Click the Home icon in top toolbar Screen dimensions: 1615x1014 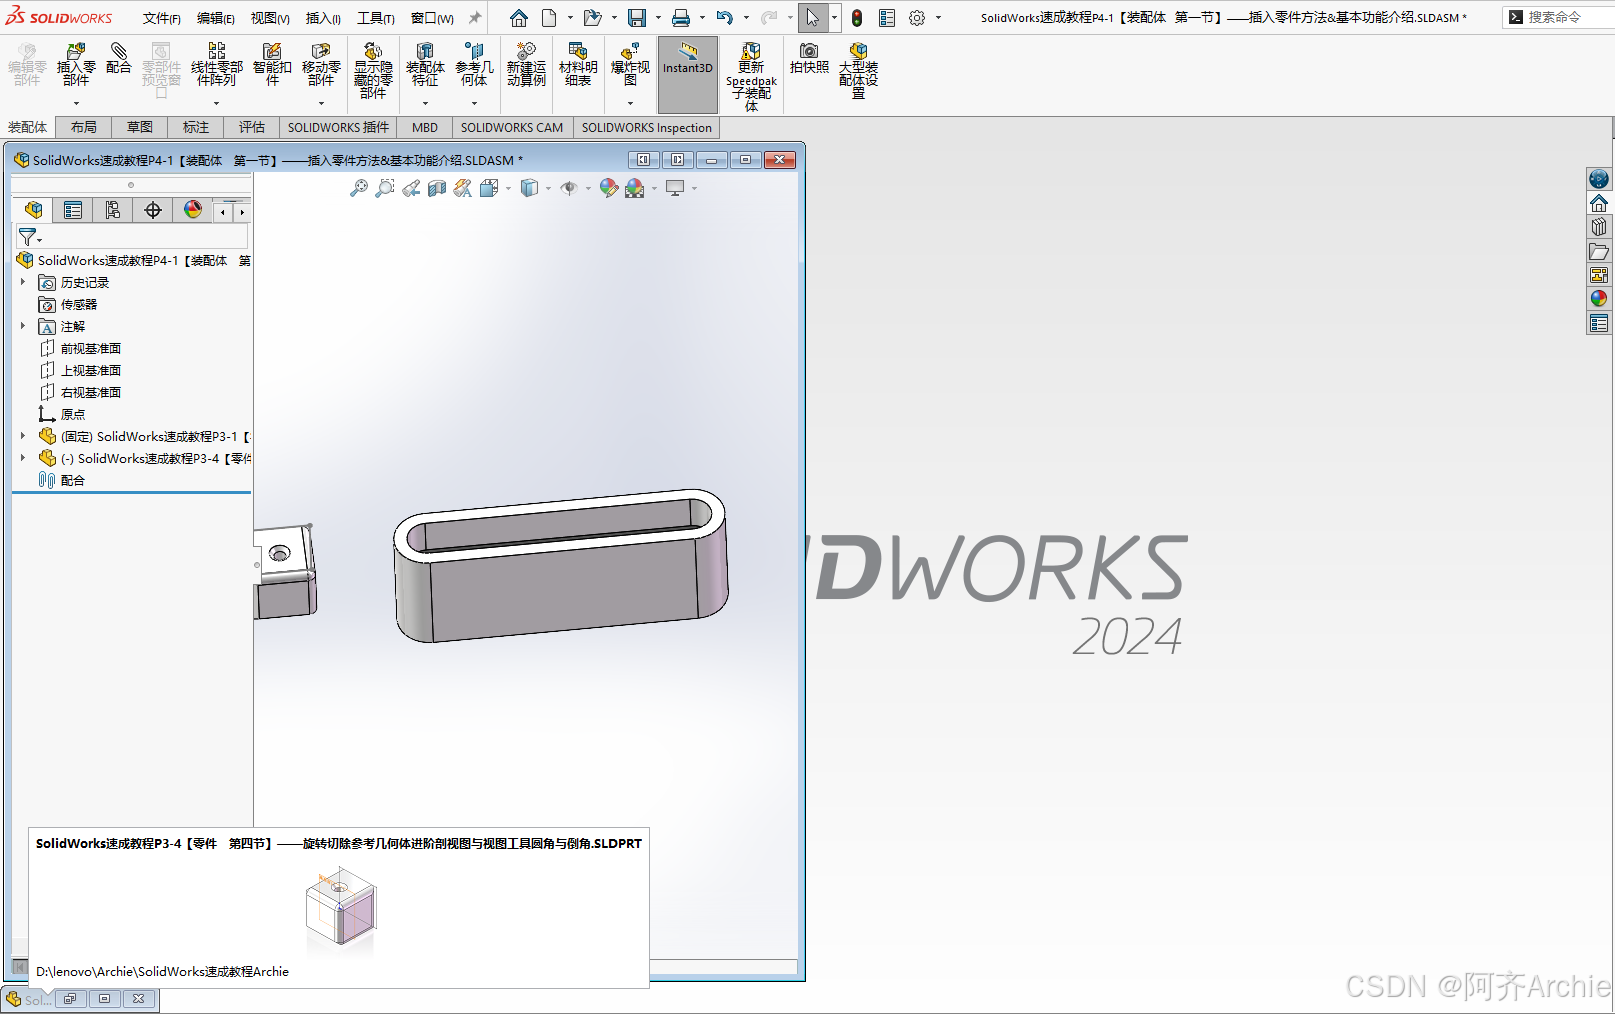[518, 18]
